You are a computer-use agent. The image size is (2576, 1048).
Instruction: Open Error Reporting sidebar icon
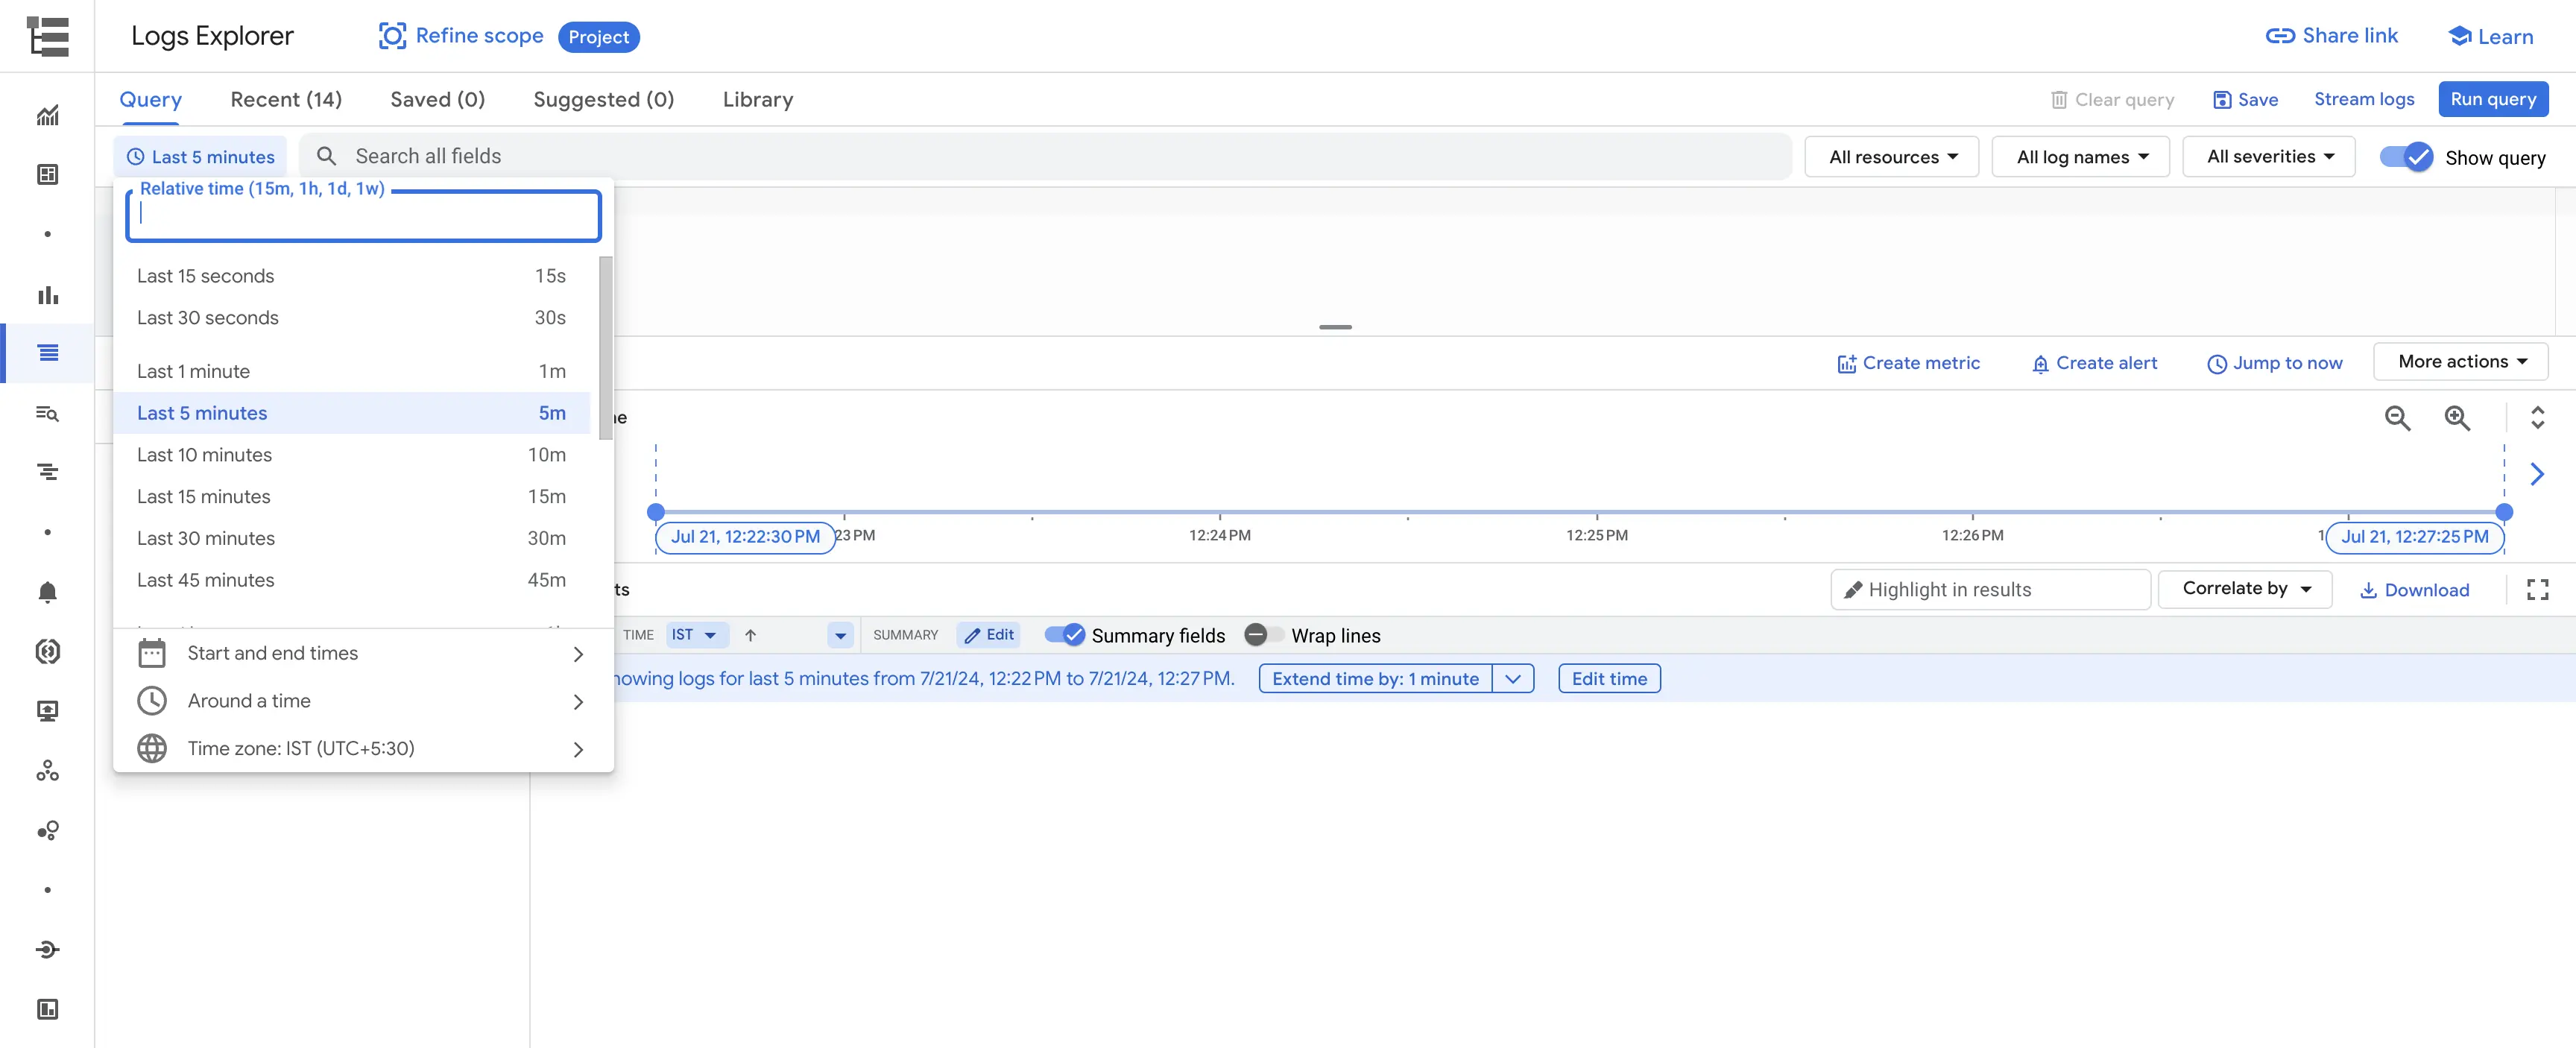(x=47, y=652)
